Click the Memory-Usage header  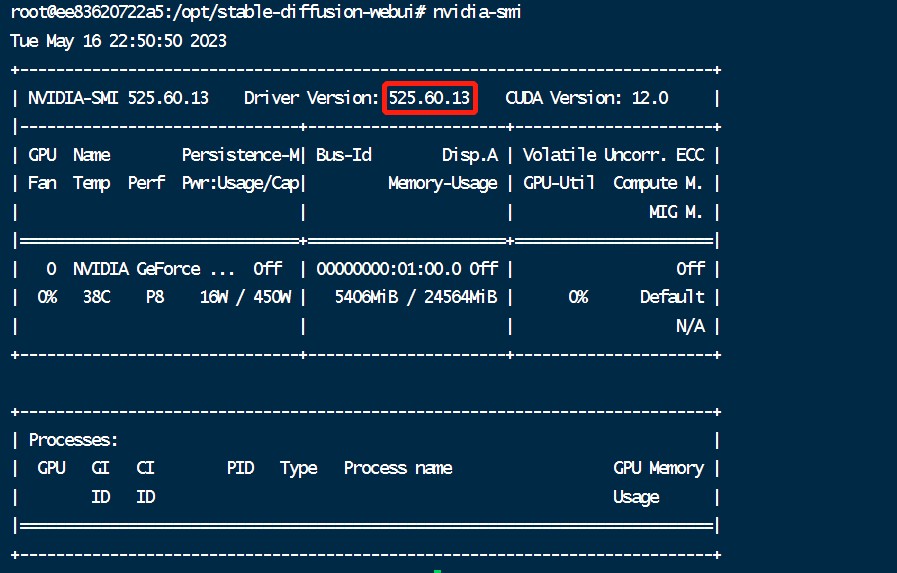click(443, 184)
